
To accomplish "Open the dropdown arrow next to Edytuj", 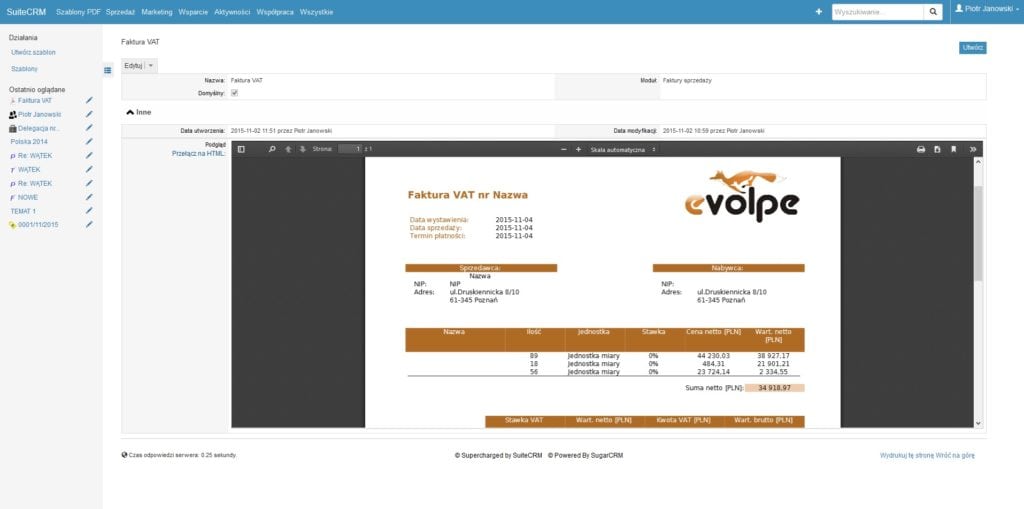I will coord(151,65).
